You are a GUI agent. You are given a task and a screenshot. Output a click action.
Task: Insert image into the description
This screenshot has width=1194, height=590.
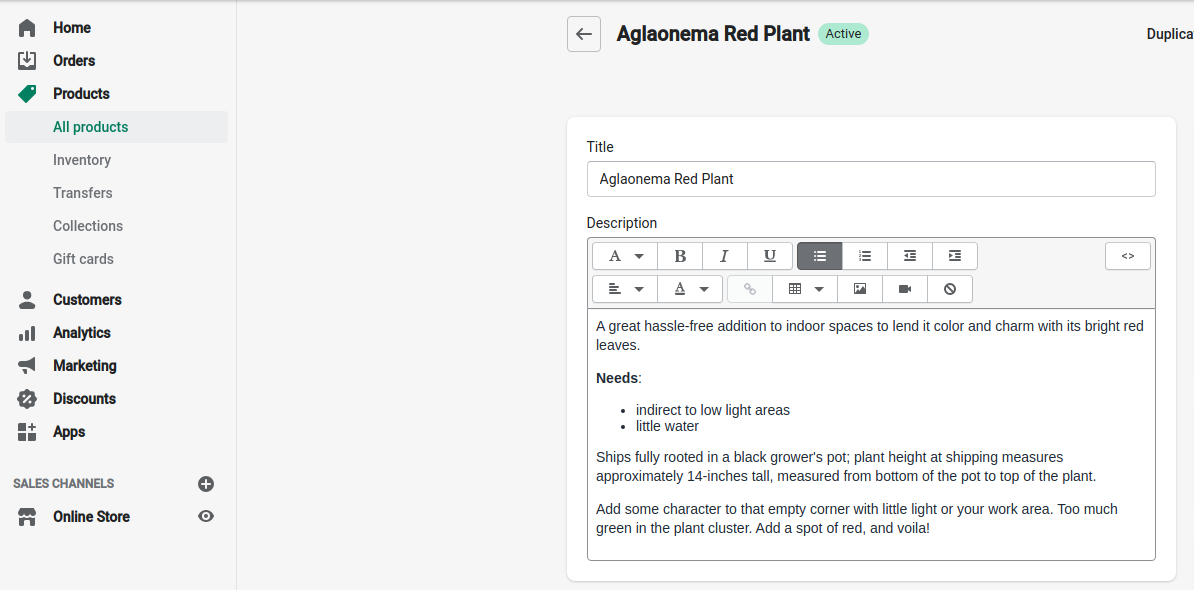point(860,289)
